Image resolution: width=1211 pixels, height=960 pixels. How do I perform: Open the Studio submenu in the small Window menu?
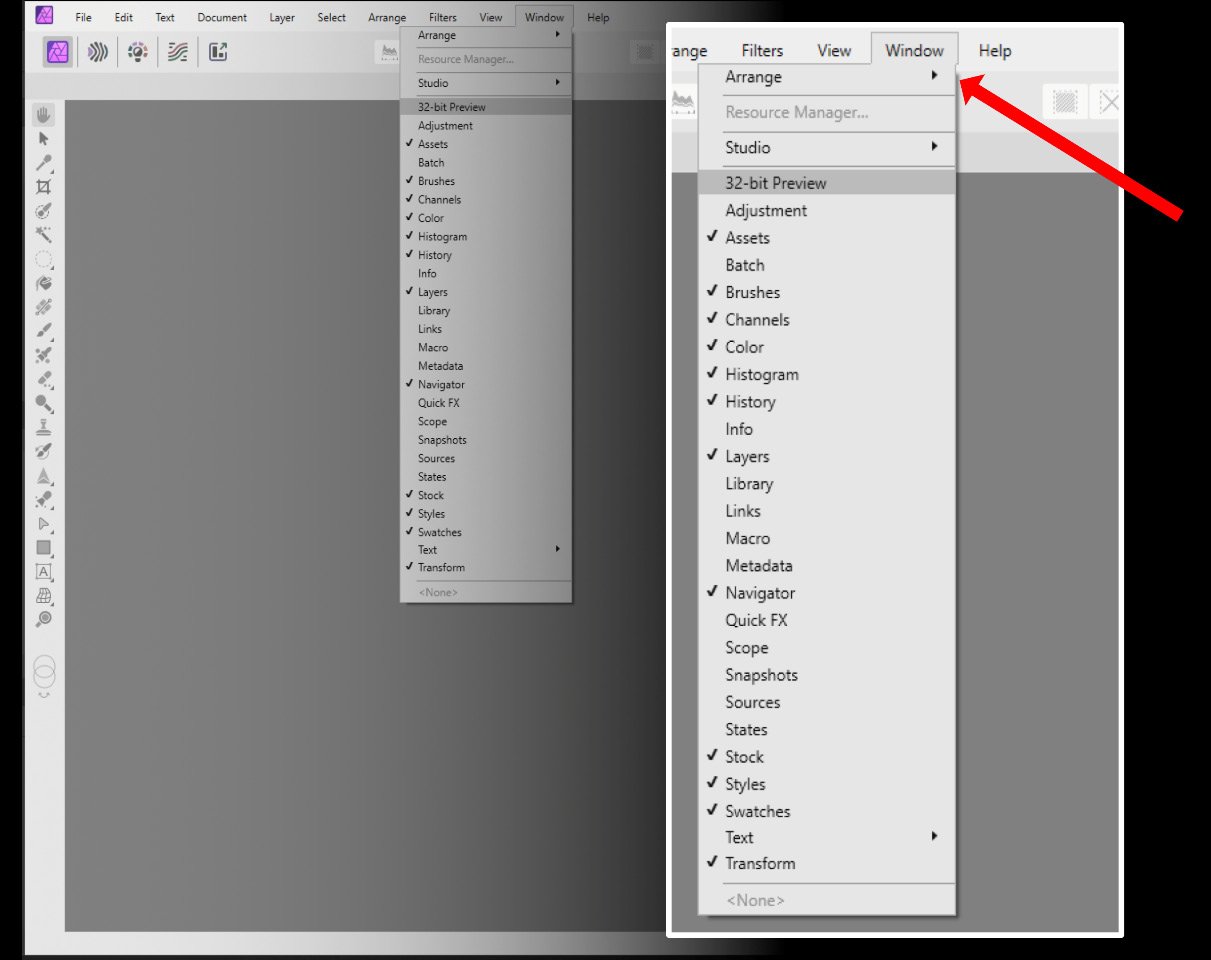[x=486, y=83]
